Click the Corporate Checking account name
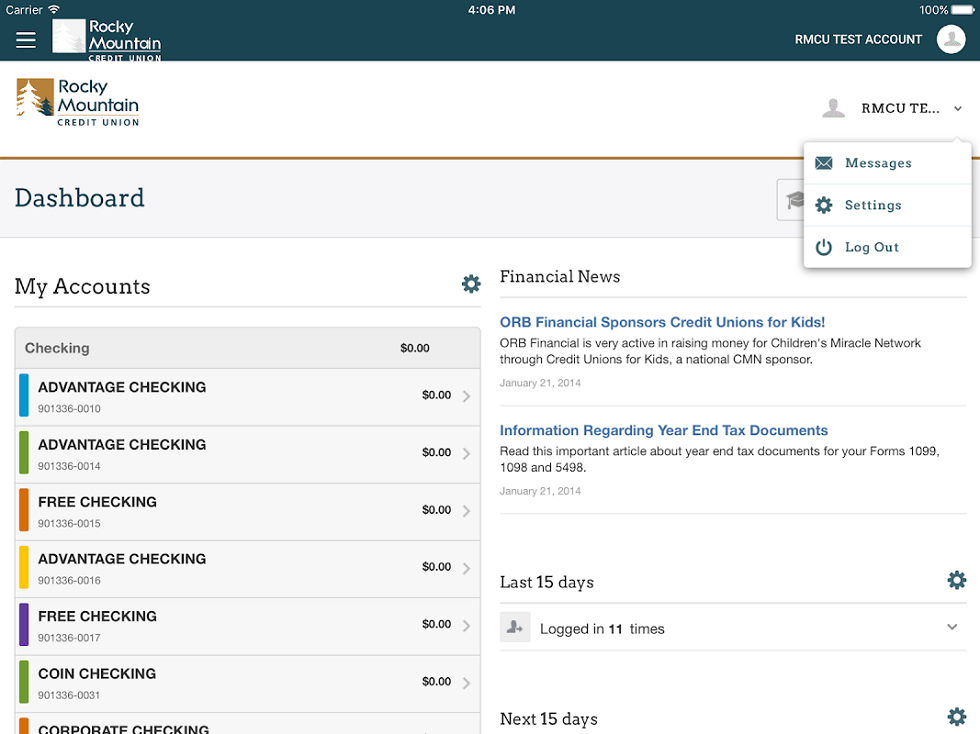 click(124, 728)
